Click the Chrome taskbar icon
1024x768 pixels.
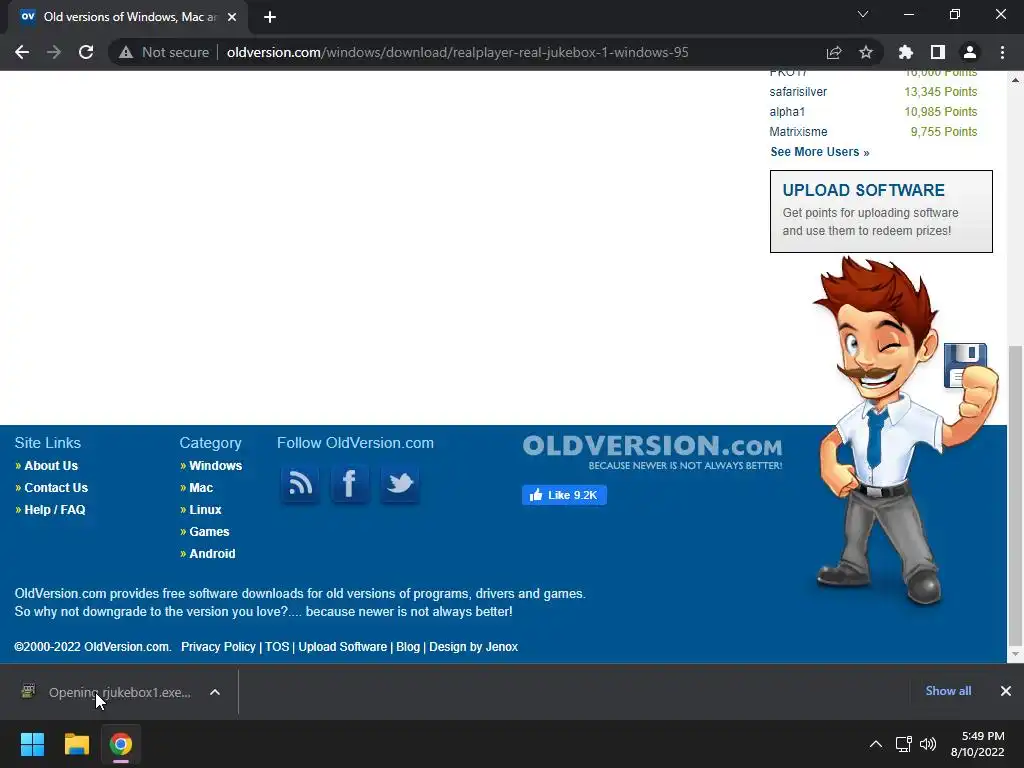pos(121,744)
